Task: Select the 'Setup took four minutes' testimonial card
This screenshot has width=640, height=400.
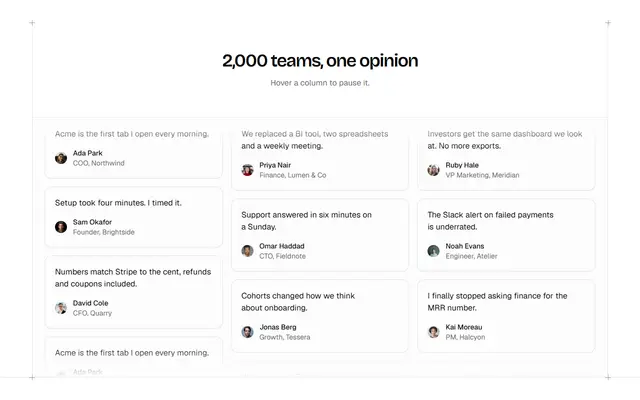Action: coord(134,217)
